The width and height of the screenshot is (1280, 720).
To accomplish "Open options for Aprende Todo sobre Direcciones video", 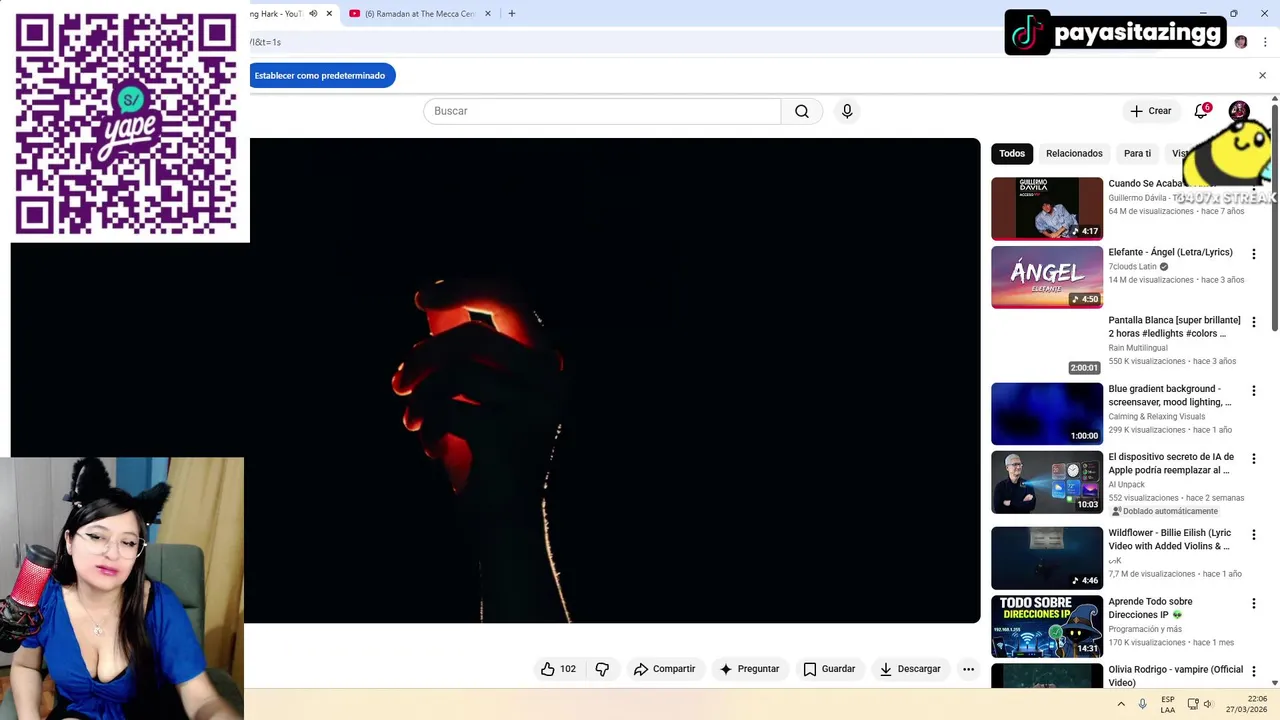I will [1253, 604].
